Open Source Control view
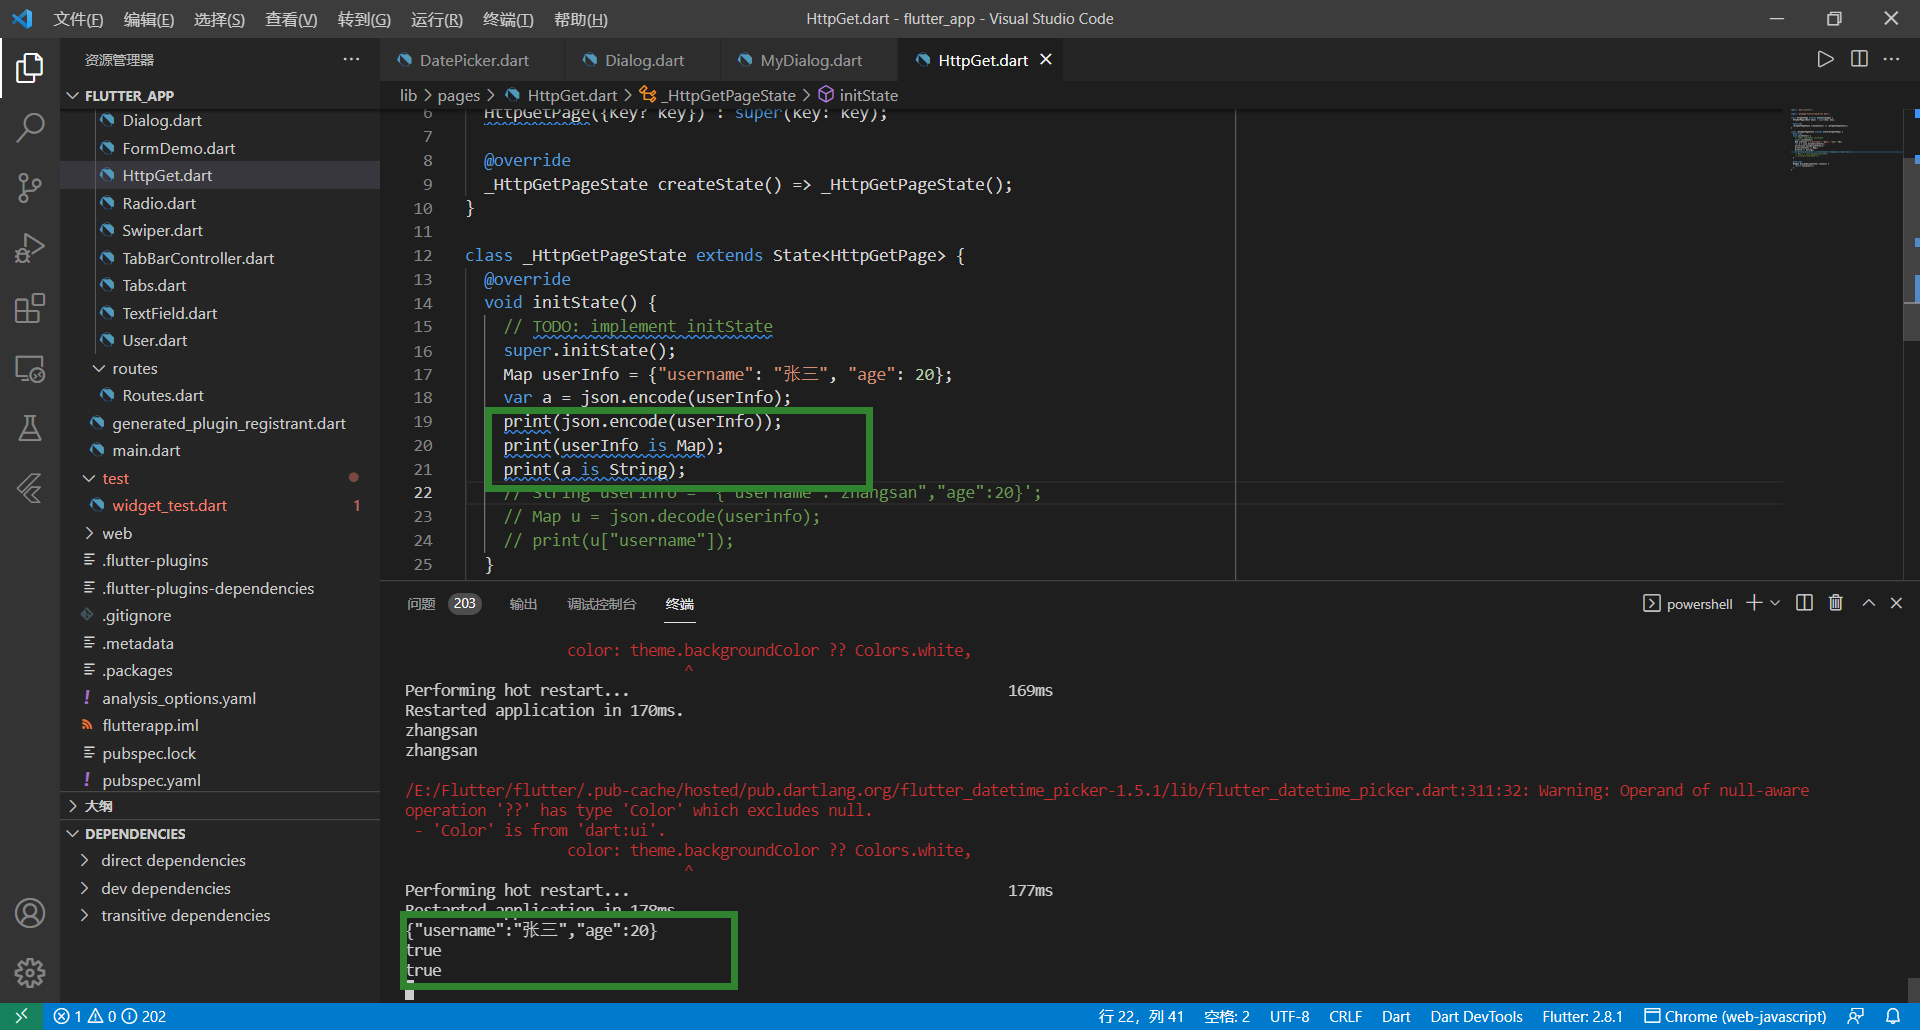This screenshot has height=1030, width=1920. click(30, 187)
